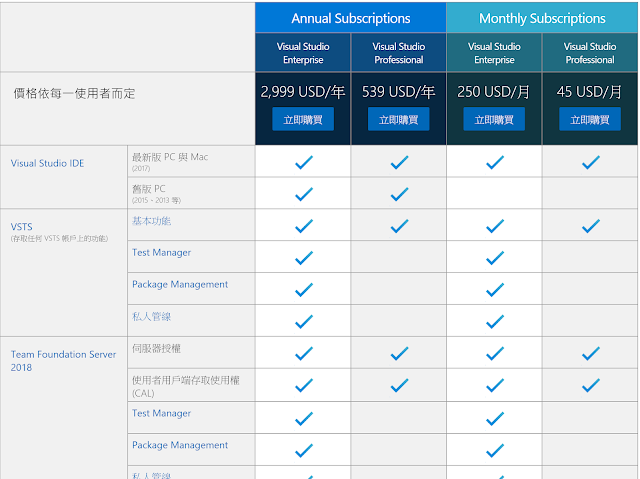640x479 pixels.
Task: Click 基本功能 checkmark for annual Enterprise
Action: tap(304, 226)
